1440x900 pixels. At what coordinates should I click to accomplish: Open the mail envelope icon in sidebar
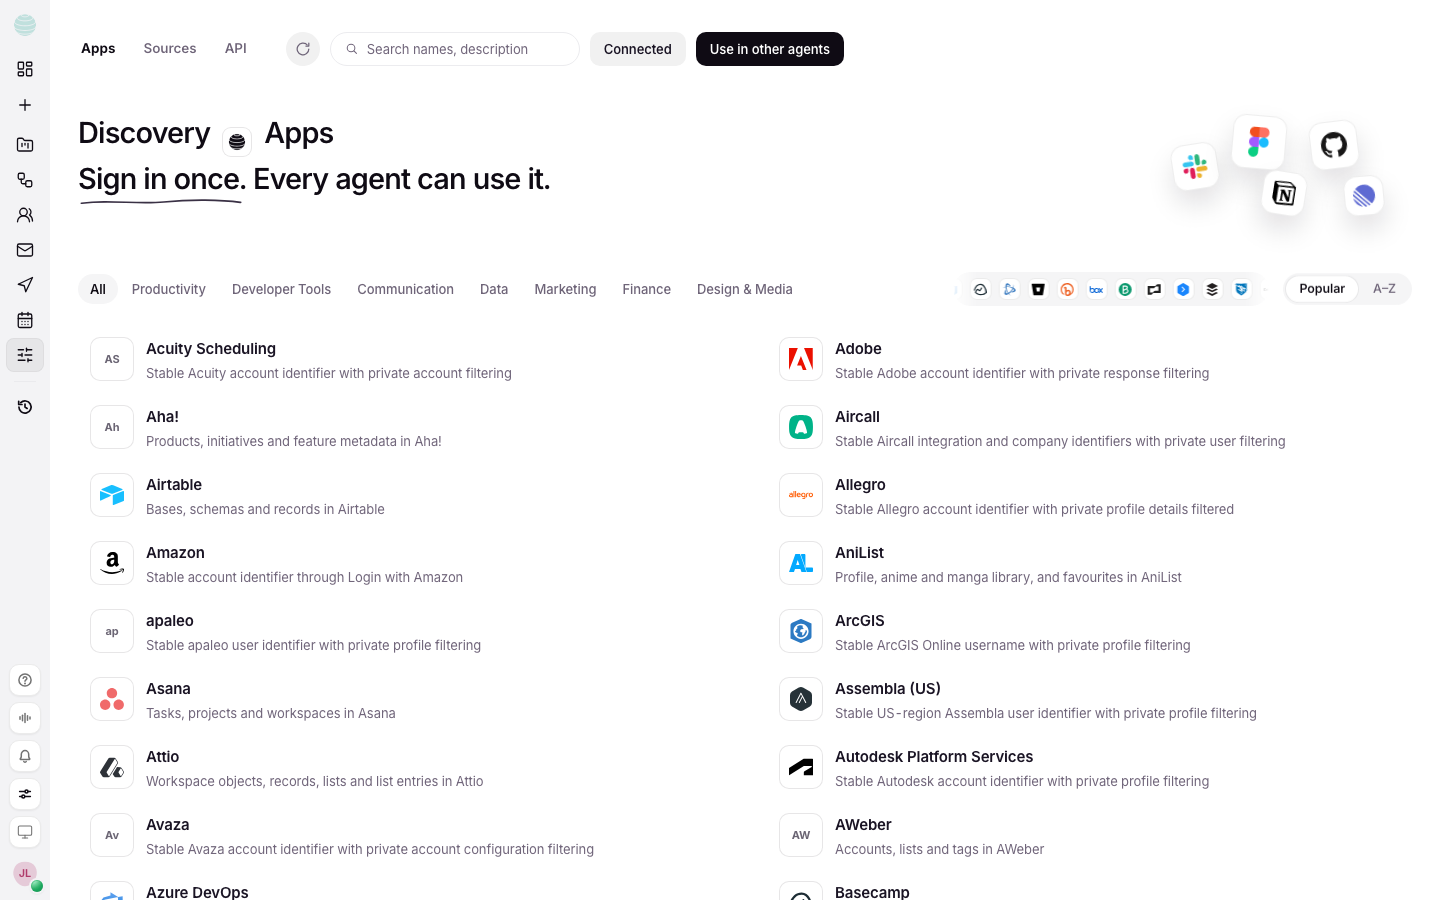coord(25,250)
